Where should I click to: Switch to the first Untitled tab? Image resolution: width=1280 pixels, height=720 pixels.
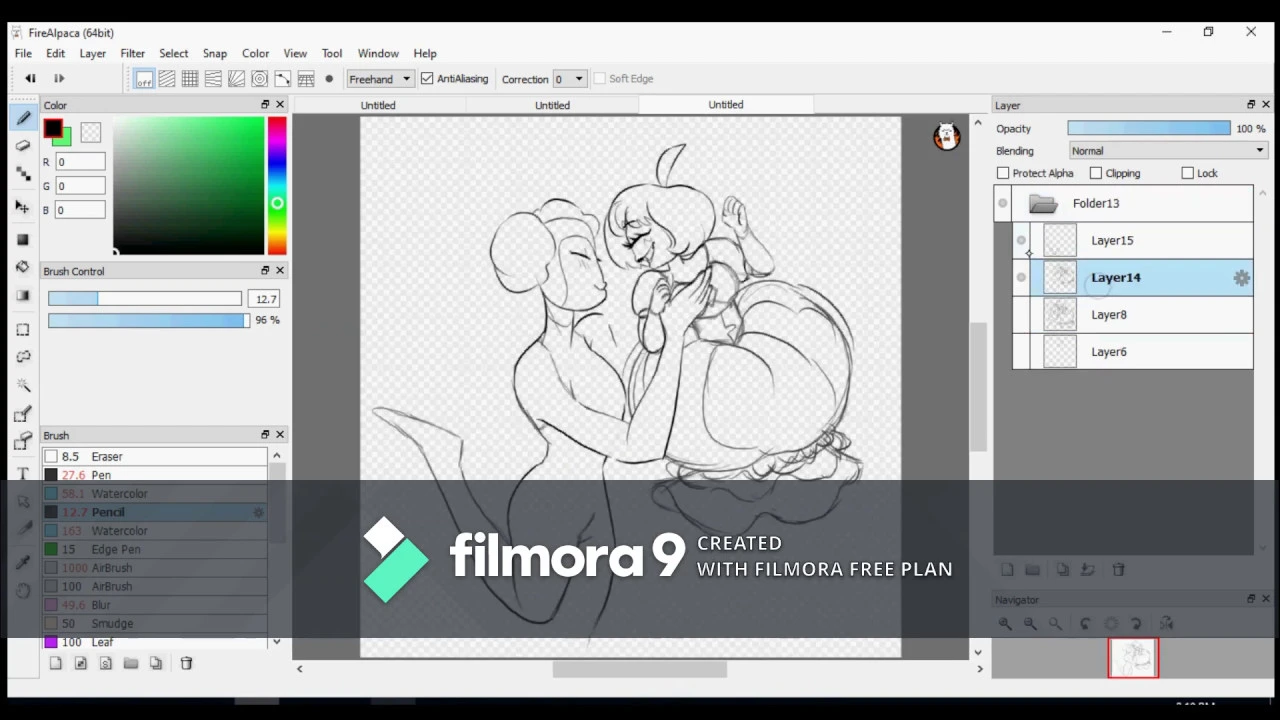point(378,105)
